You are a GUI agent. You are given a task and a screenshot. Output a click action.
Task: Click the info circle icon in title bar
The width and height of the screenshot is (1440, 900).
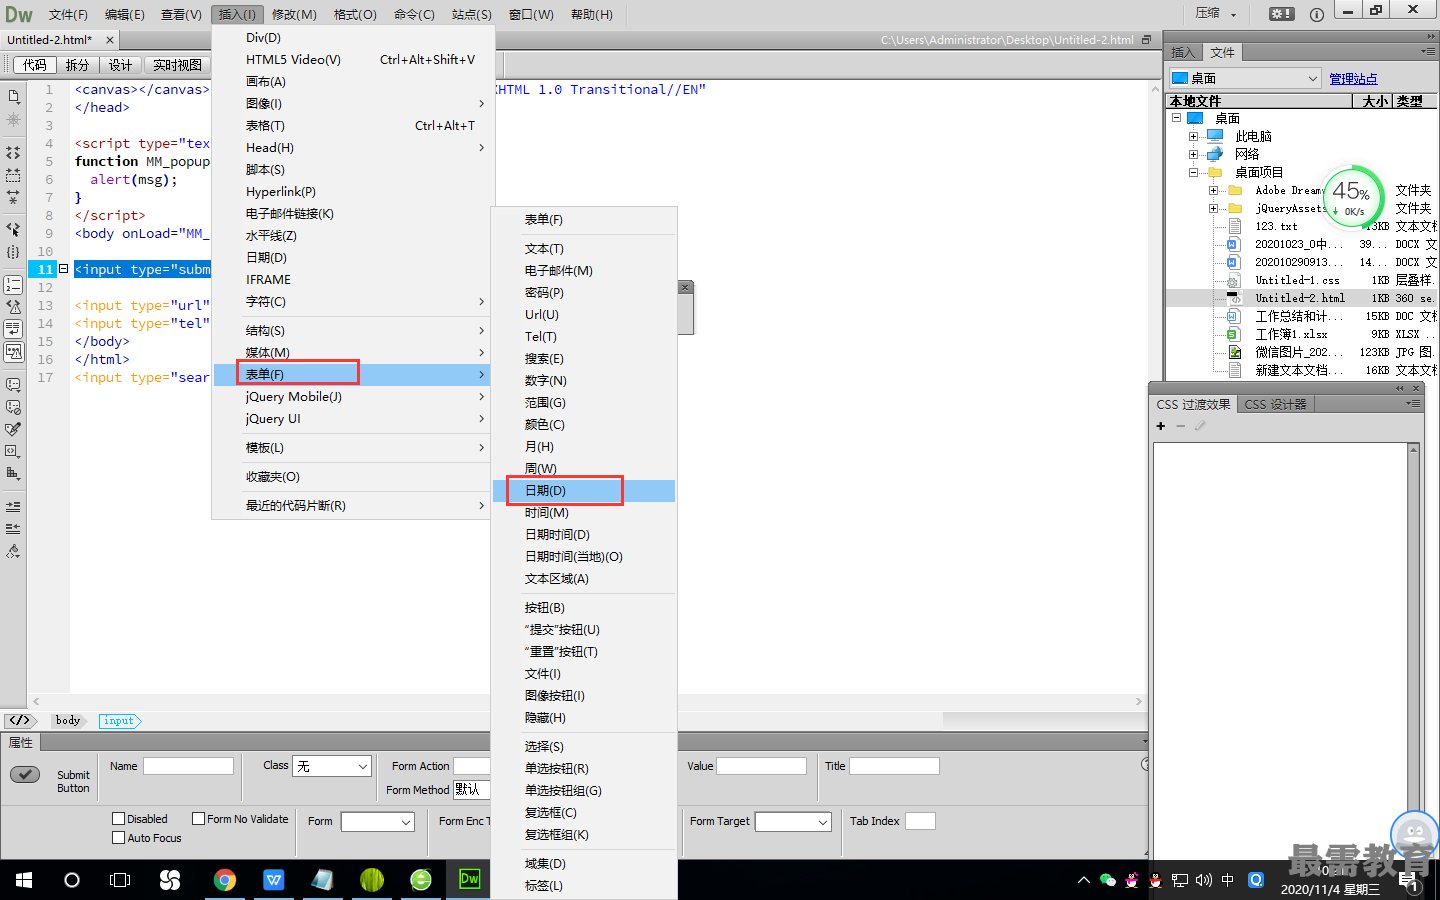click(1316, 14)
